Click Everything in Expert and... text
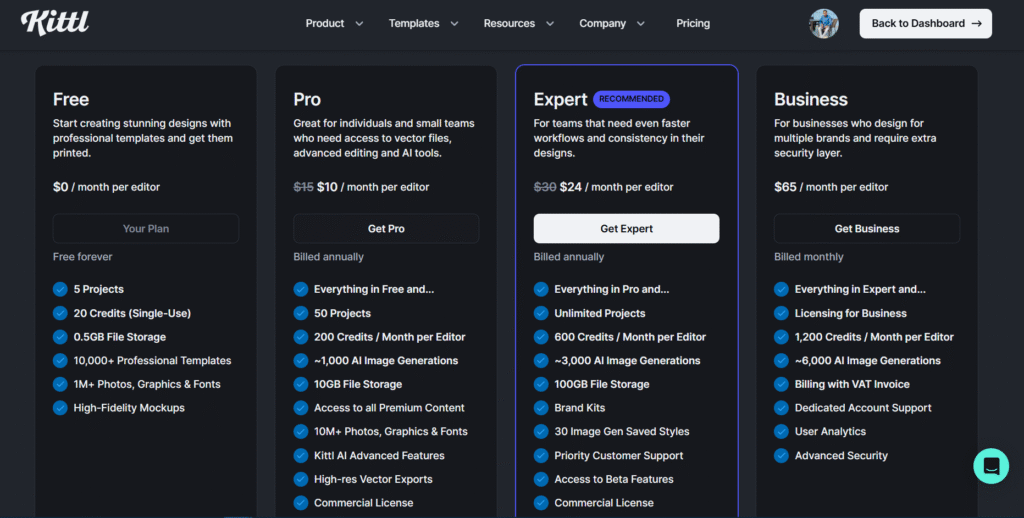Screen dimensions: 1024x518 point(859,289)
